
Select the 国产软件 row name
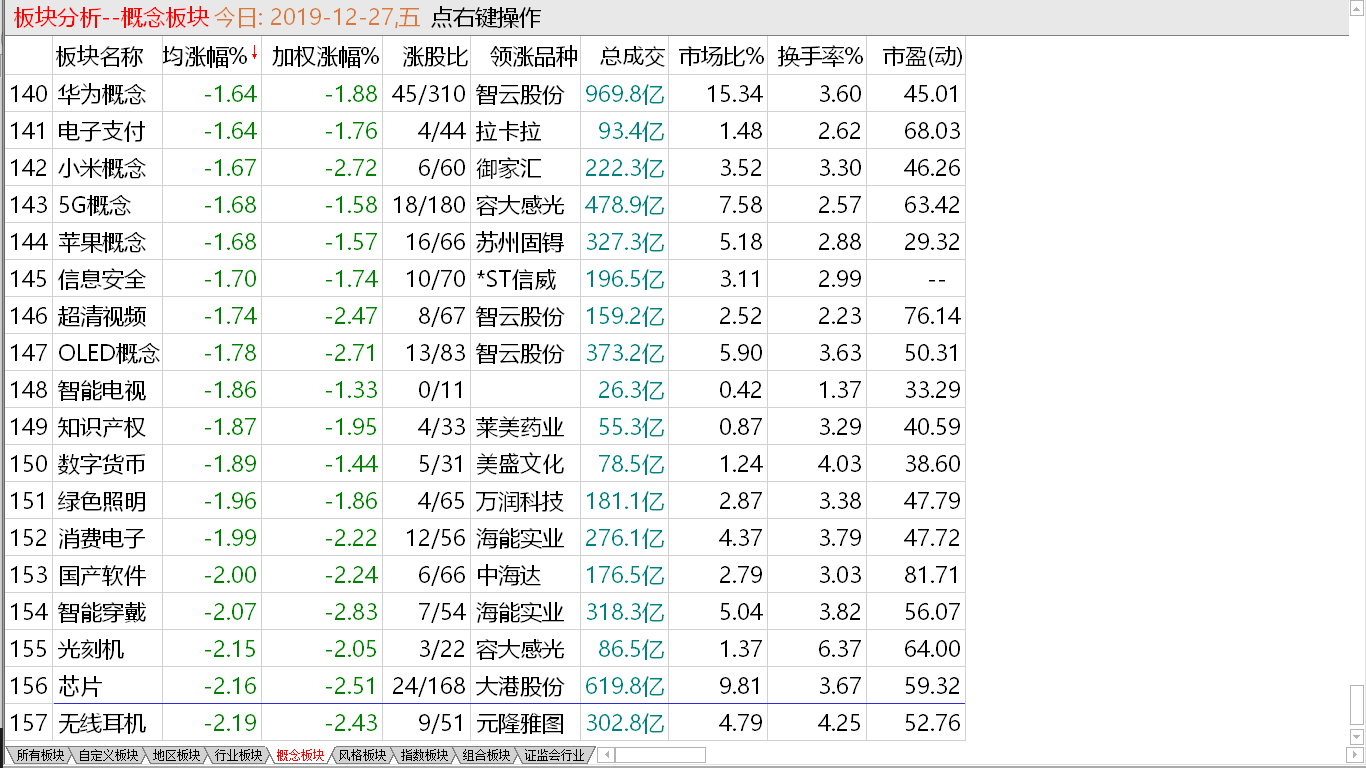coord(101,575)
